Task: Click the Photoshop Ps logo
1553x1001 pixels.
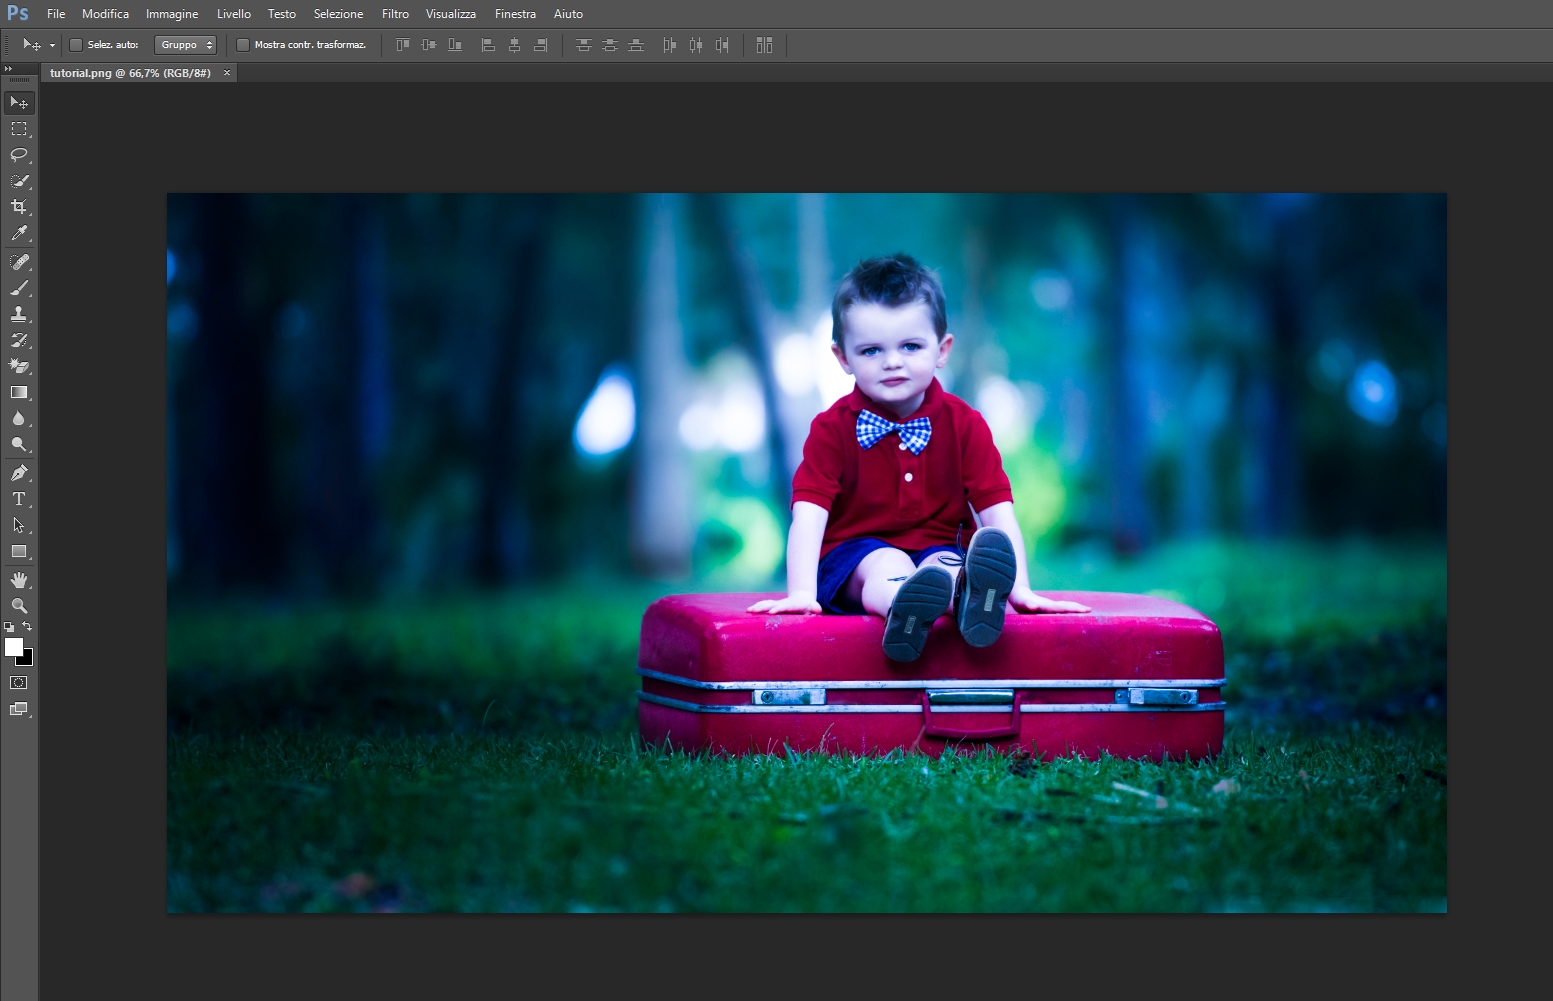Action: [18, 13]
